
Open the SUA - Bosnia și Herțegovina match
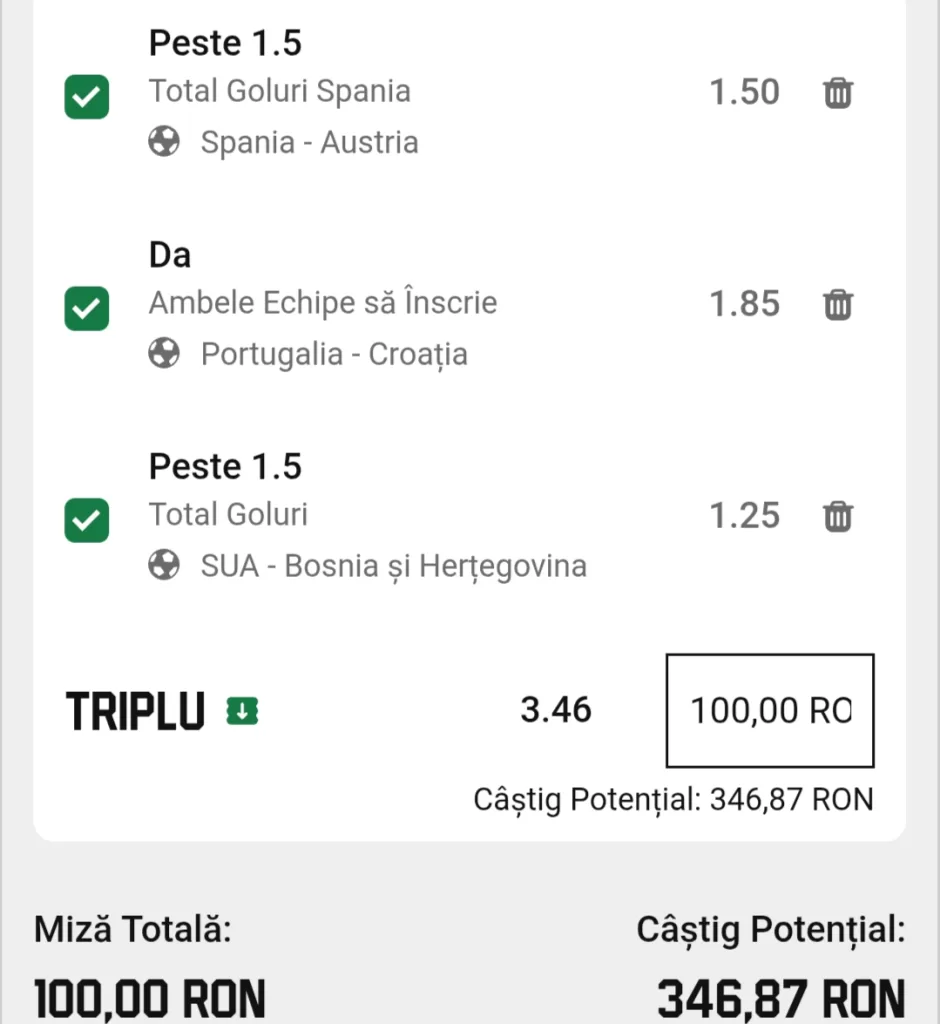pos(394,566)
